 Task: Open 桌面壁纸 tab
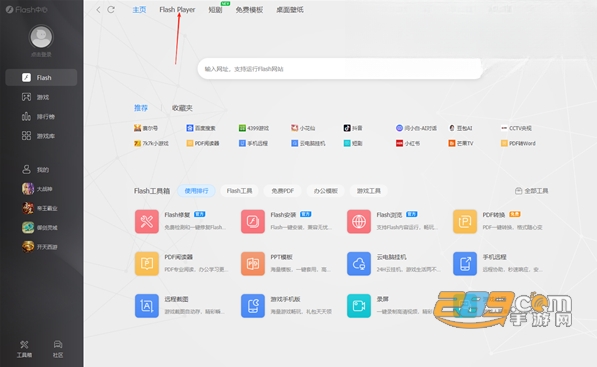pos(290,10)
